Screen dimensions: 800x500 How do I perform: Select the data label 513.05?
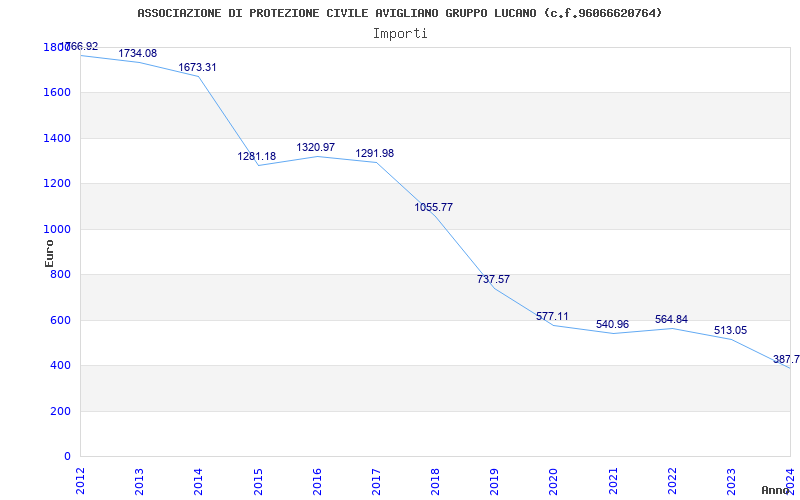[x=731, y=331]
